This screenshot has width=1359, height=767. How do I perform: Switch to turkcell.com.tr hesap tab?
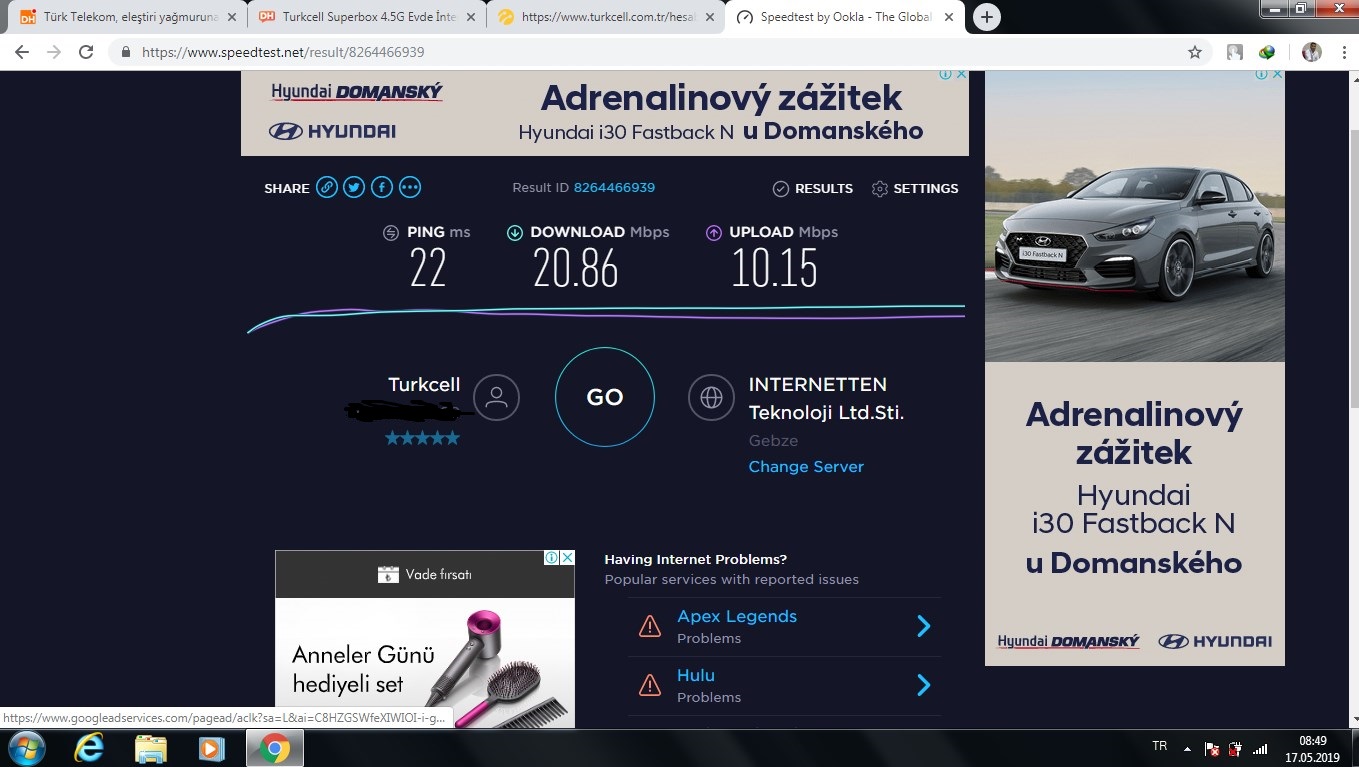605,17
